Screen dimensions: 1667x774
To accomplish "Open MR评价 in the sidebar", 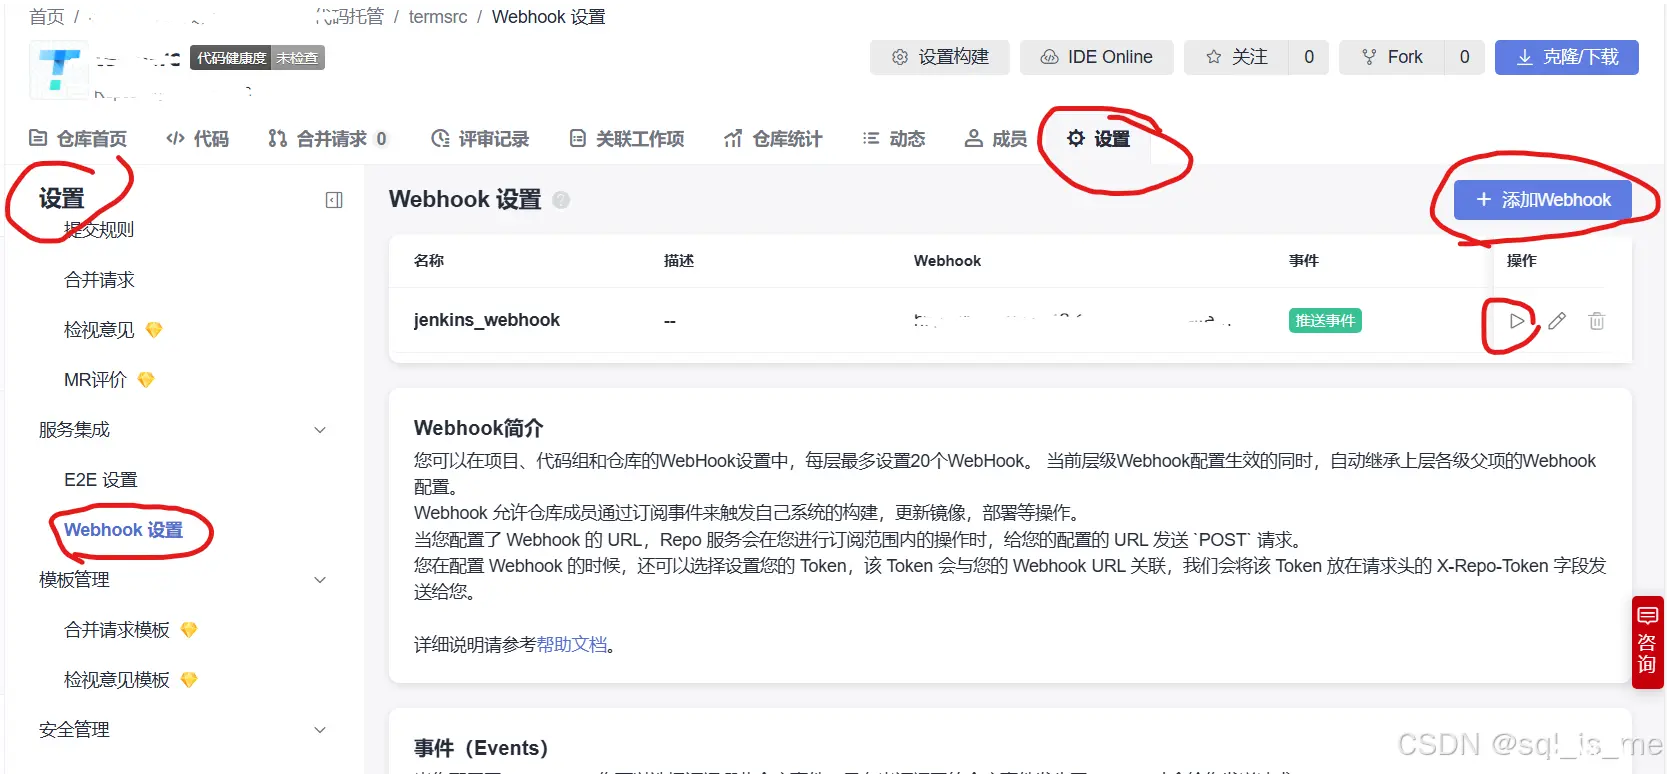I will [x=95, y=379].
